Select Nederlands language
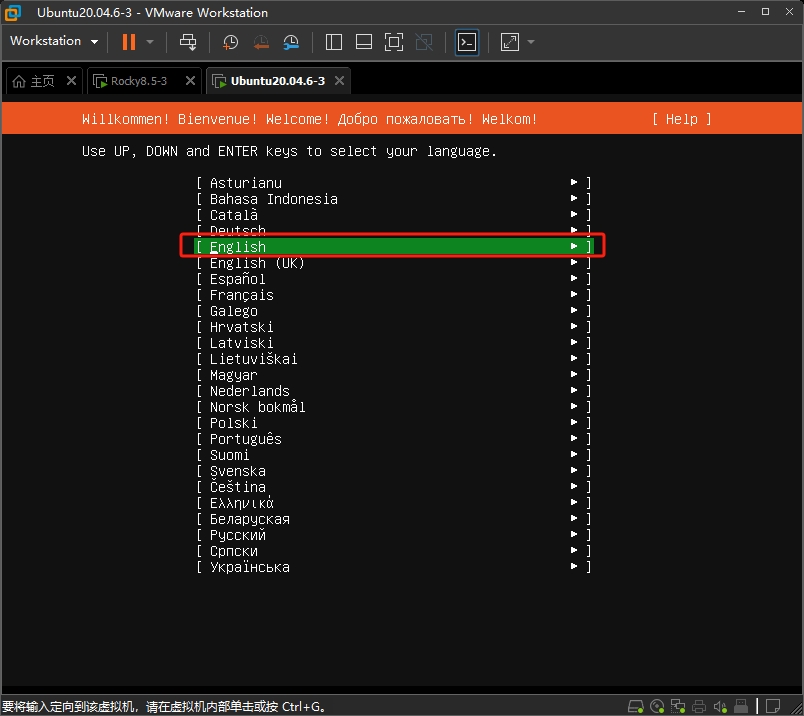Viewport: 804px width, 716px height. pos(393,391)
